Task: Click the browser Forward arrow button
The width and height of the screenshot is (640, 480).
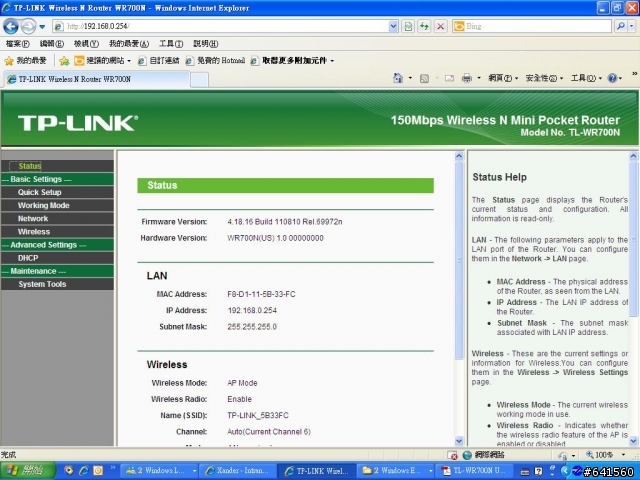Action: [x=28, y=27]
